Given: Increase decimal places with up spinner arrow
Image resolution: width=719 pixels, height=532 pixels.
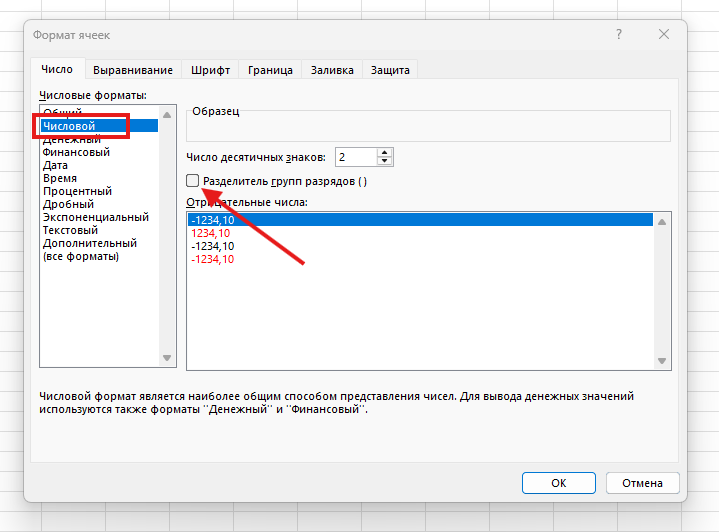Looking at the screenshot, I should (x=386, y=153).
